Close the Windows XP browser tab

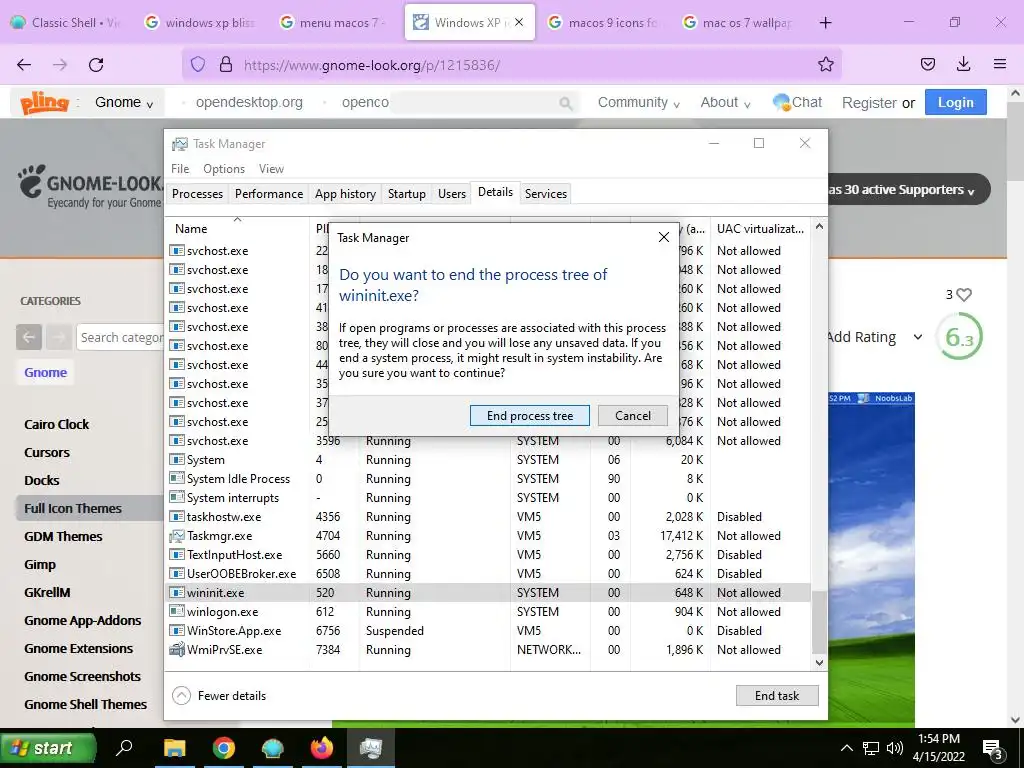[519, 22]
